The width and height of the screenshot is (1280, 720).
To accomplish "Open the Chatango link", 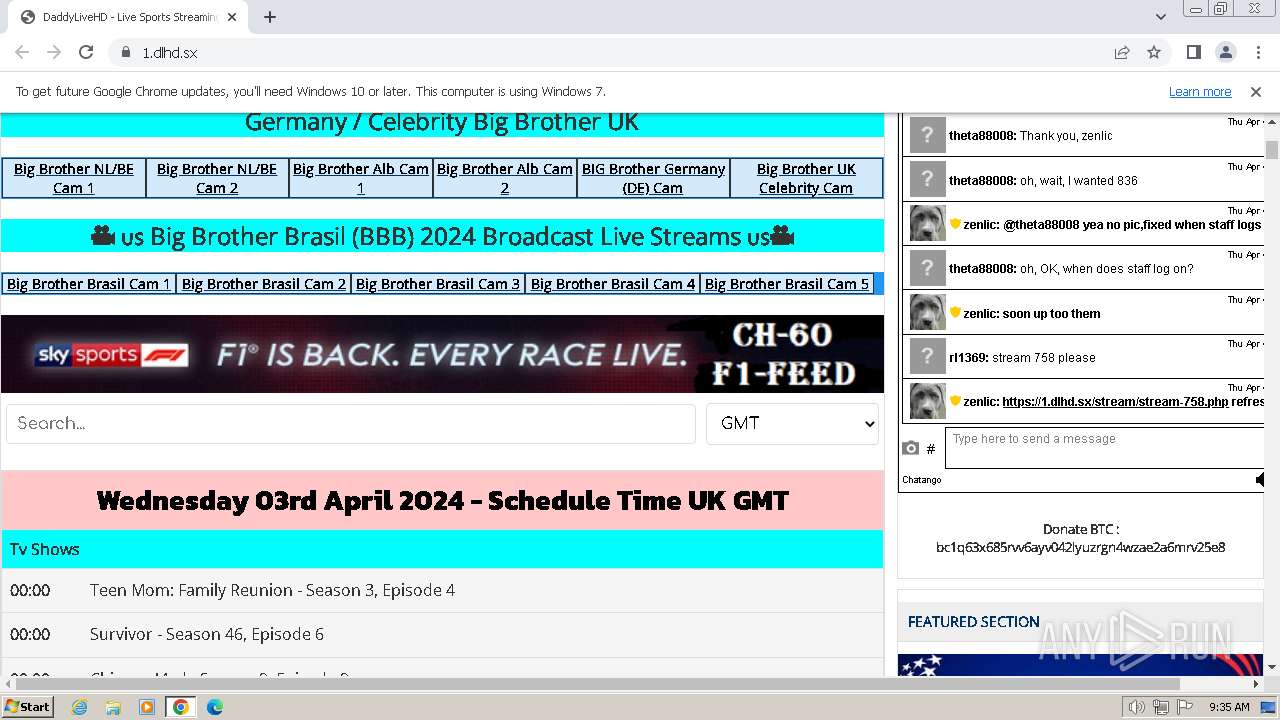I will (921, 480).
